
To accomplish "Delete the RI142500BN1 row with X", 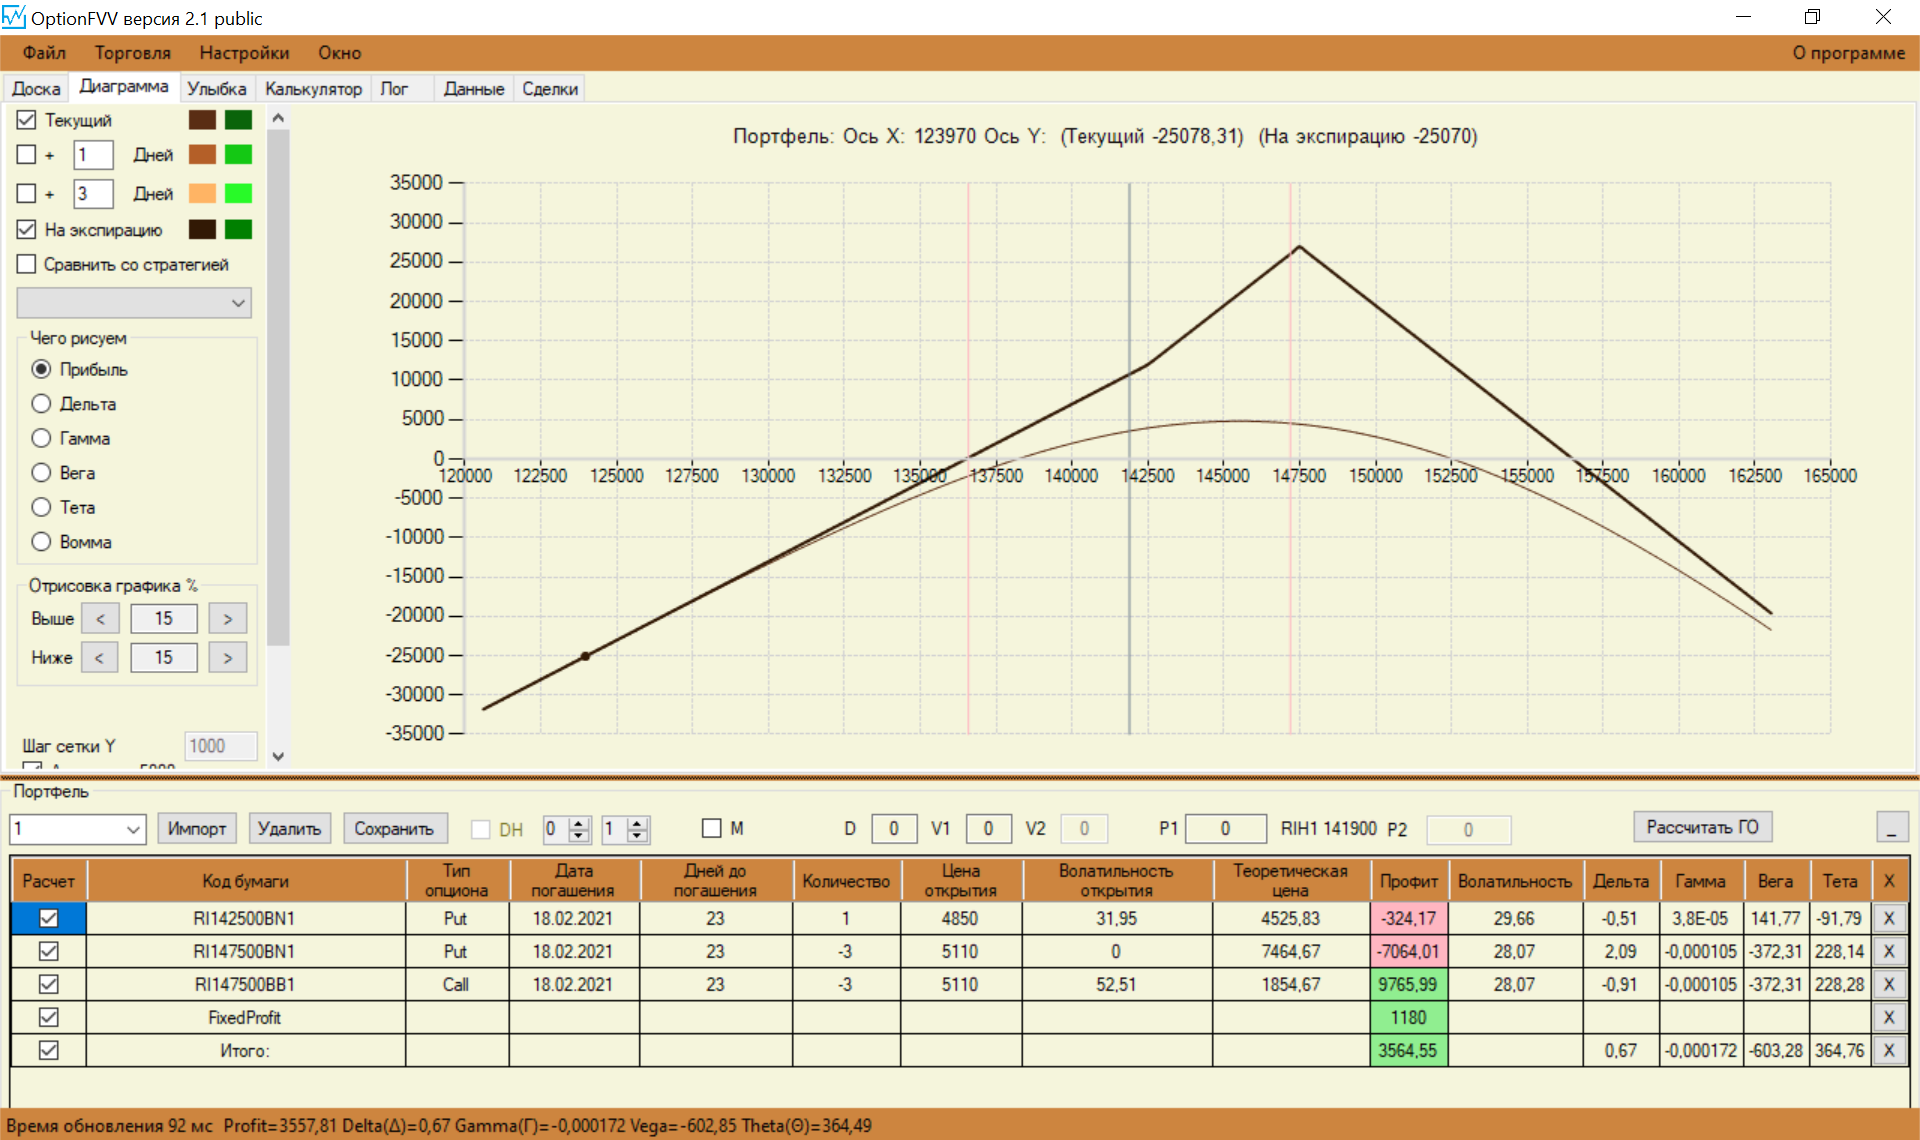I will coord(1888,918).
